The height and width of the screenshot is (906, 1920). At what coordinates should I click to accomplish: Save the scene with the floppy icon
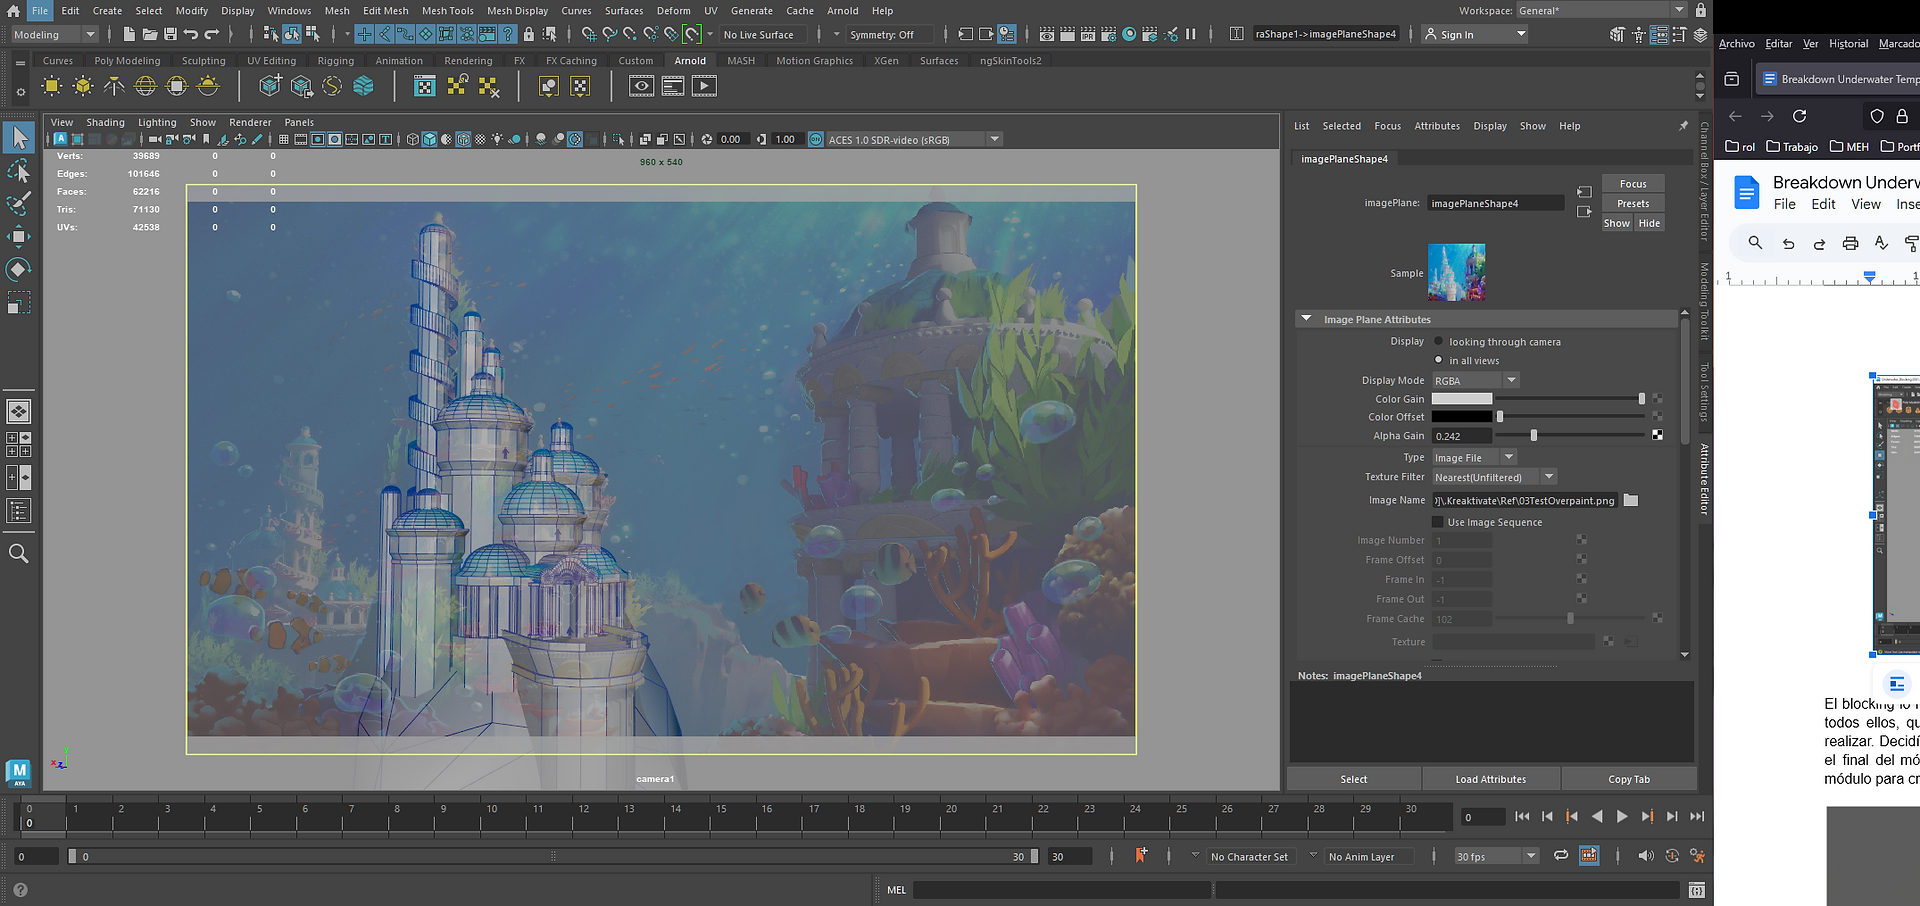click(170, 34)
